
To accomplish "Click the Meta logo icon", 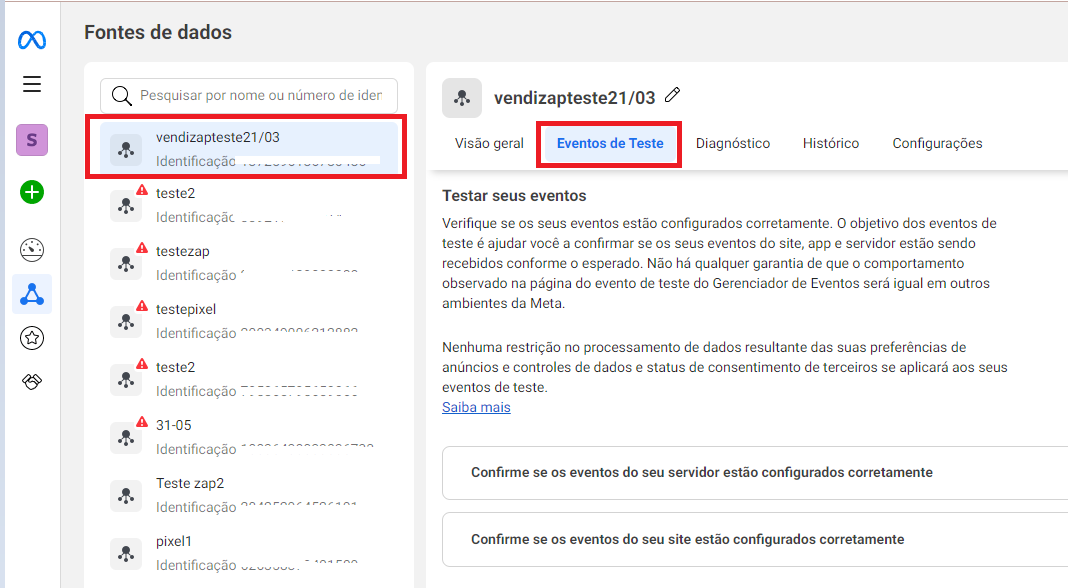I will pos(32,41).
